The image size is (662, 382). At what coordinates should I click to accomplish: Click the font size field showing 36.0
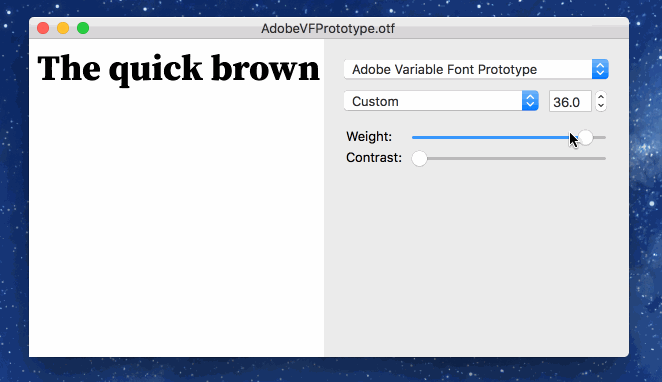click(x=570, y=102)
